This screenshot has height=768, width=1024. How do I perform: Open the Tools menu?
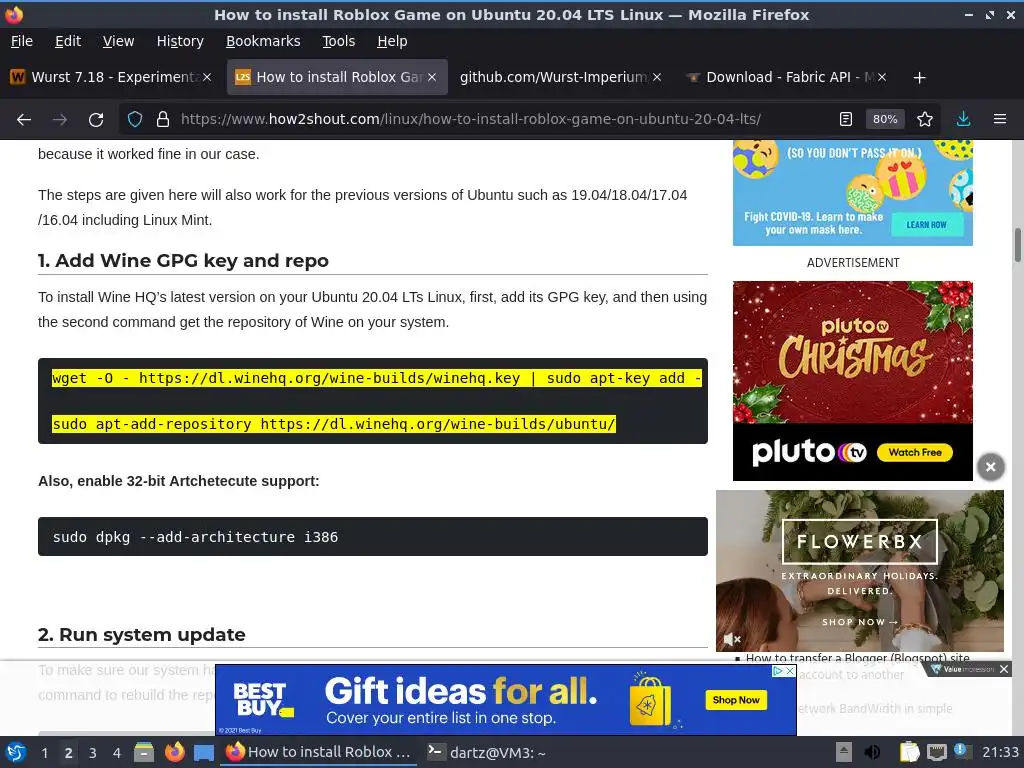coord(338,41)
